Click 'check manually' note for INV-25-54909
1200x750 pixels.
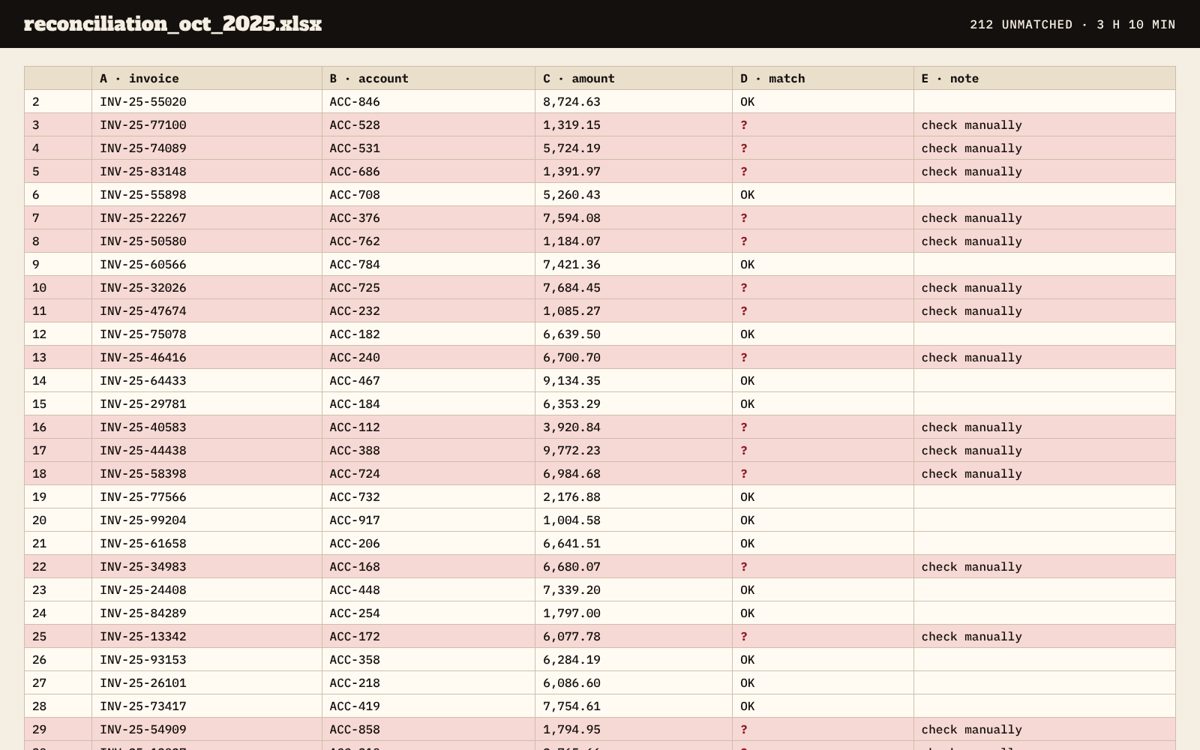[1044, 729]
